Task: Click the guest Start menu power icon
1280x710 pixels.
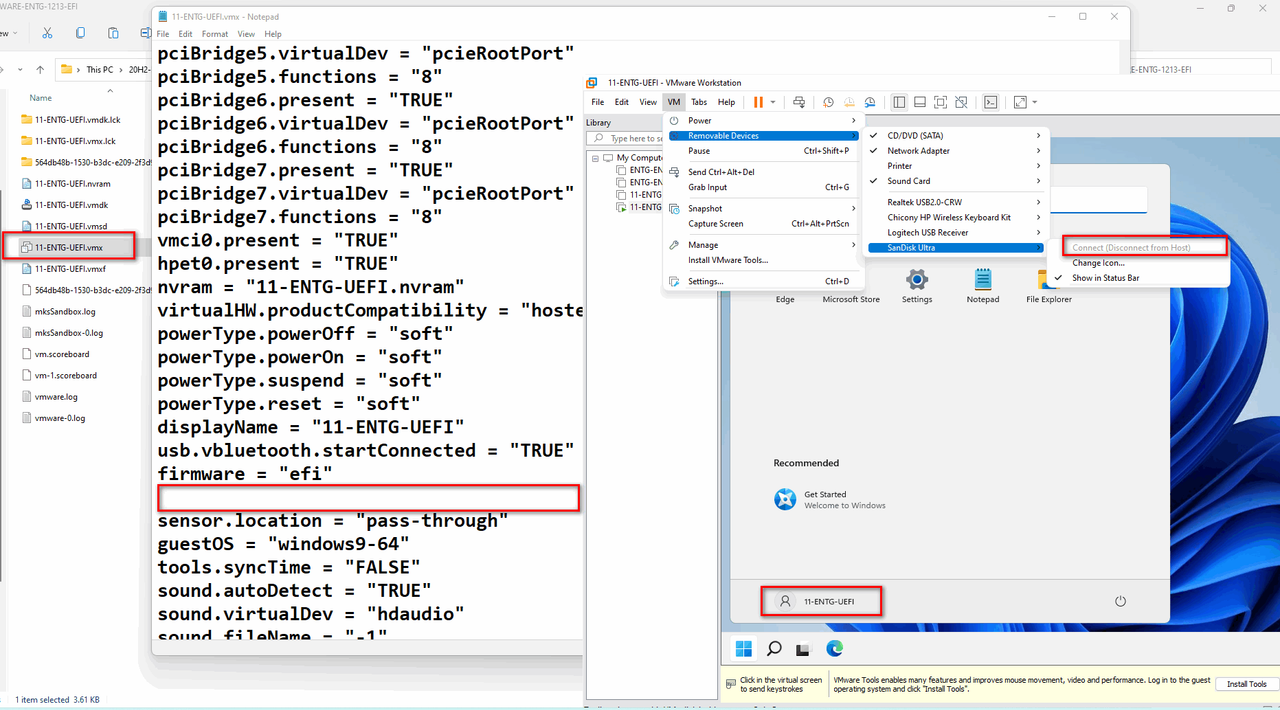Action: pos(1120,601)
